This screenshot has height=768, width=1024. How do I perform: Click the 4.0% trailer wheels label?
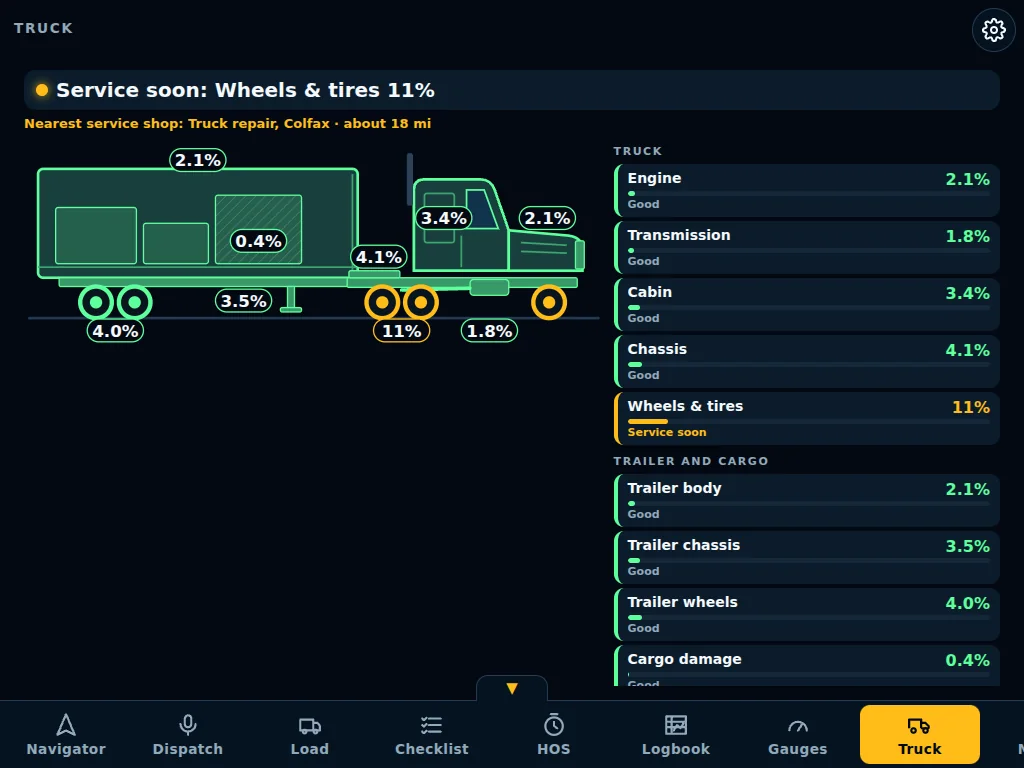click(115, 331)
